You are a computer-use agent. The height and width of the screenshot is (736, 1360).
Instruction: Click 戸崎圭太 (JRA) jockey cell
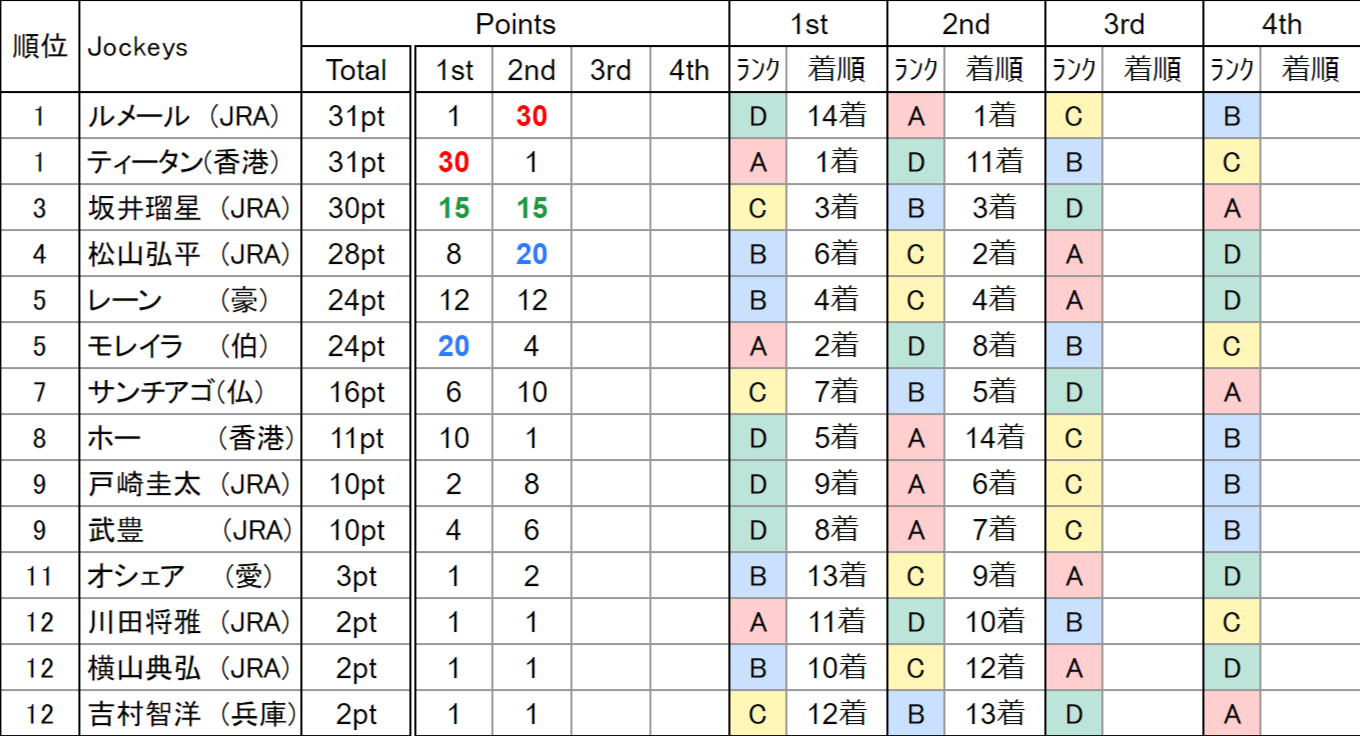(189, 484)
